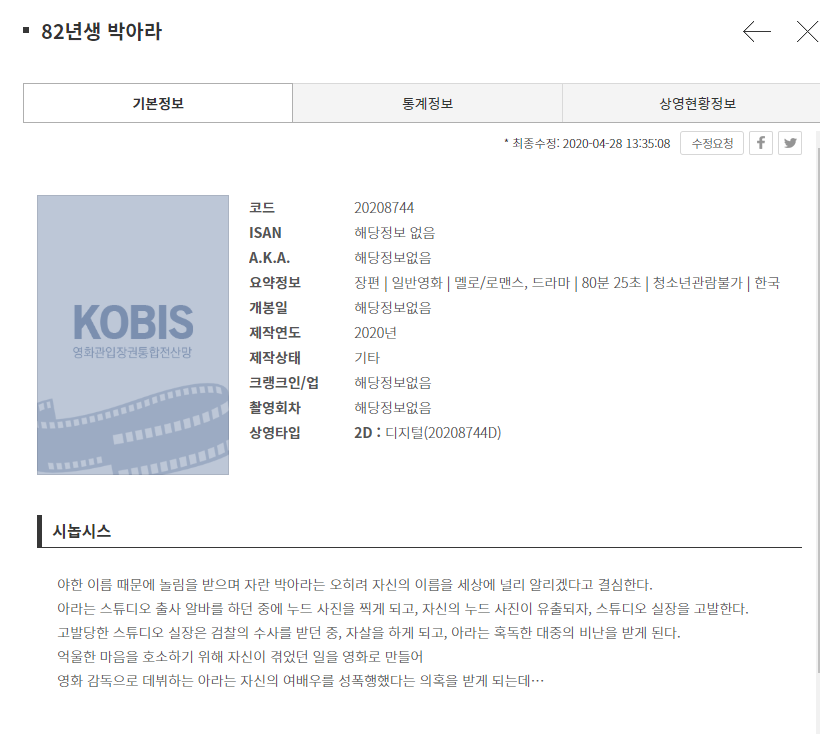The width and height of the screenshot is (820, 734).
Task: Click the 한국 country text in 요약정보
Action: (x=767, y=283)
